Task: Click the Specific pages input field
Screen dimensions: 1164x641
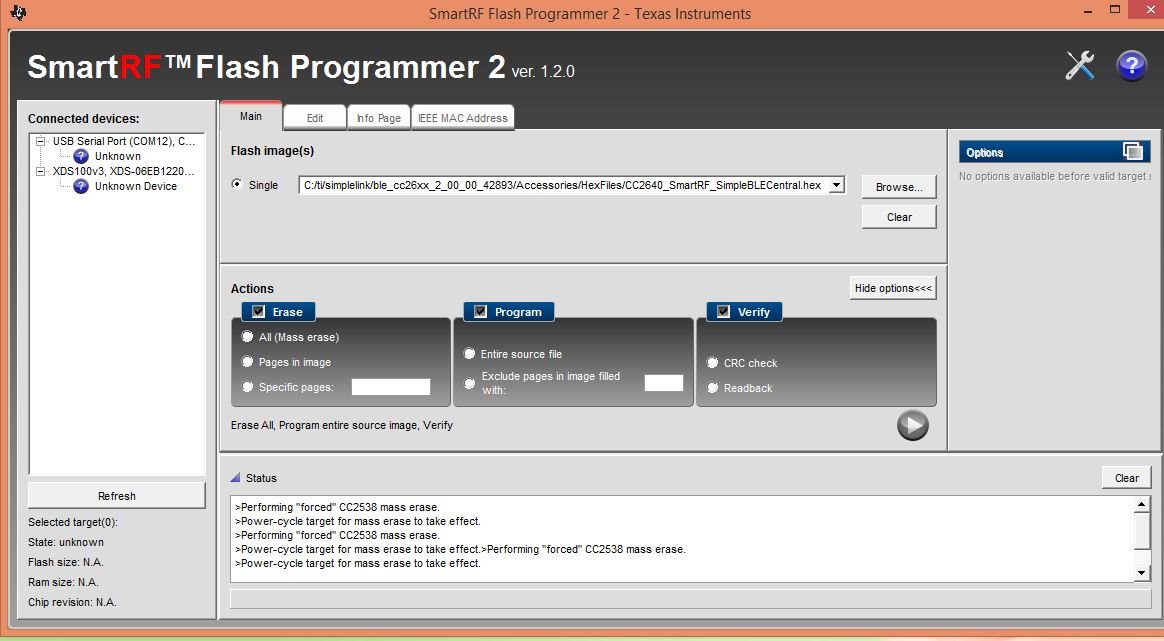Action: [x=390, y=387]
